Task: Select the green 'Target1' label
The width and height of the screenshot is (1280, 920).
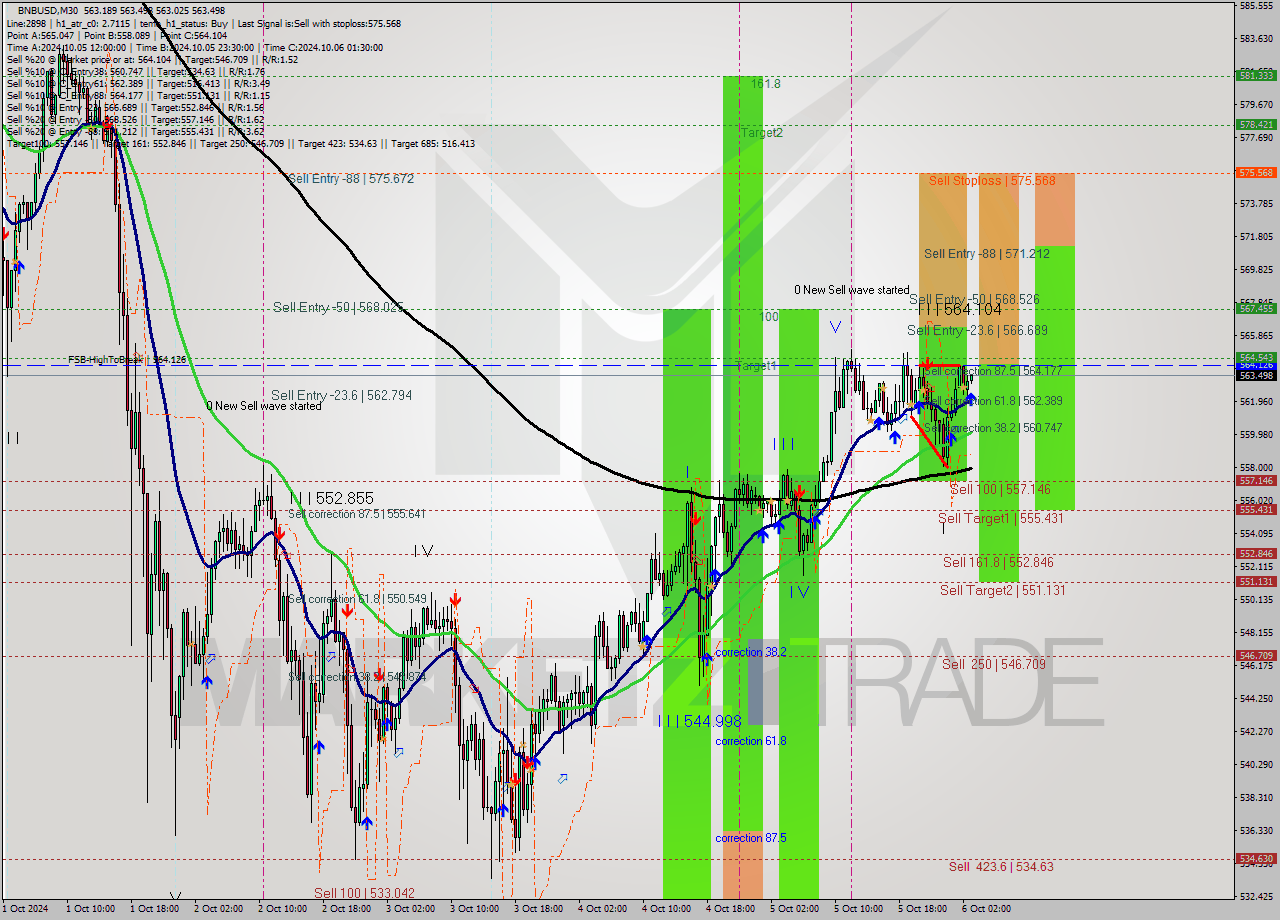Action: pos(756,366)
